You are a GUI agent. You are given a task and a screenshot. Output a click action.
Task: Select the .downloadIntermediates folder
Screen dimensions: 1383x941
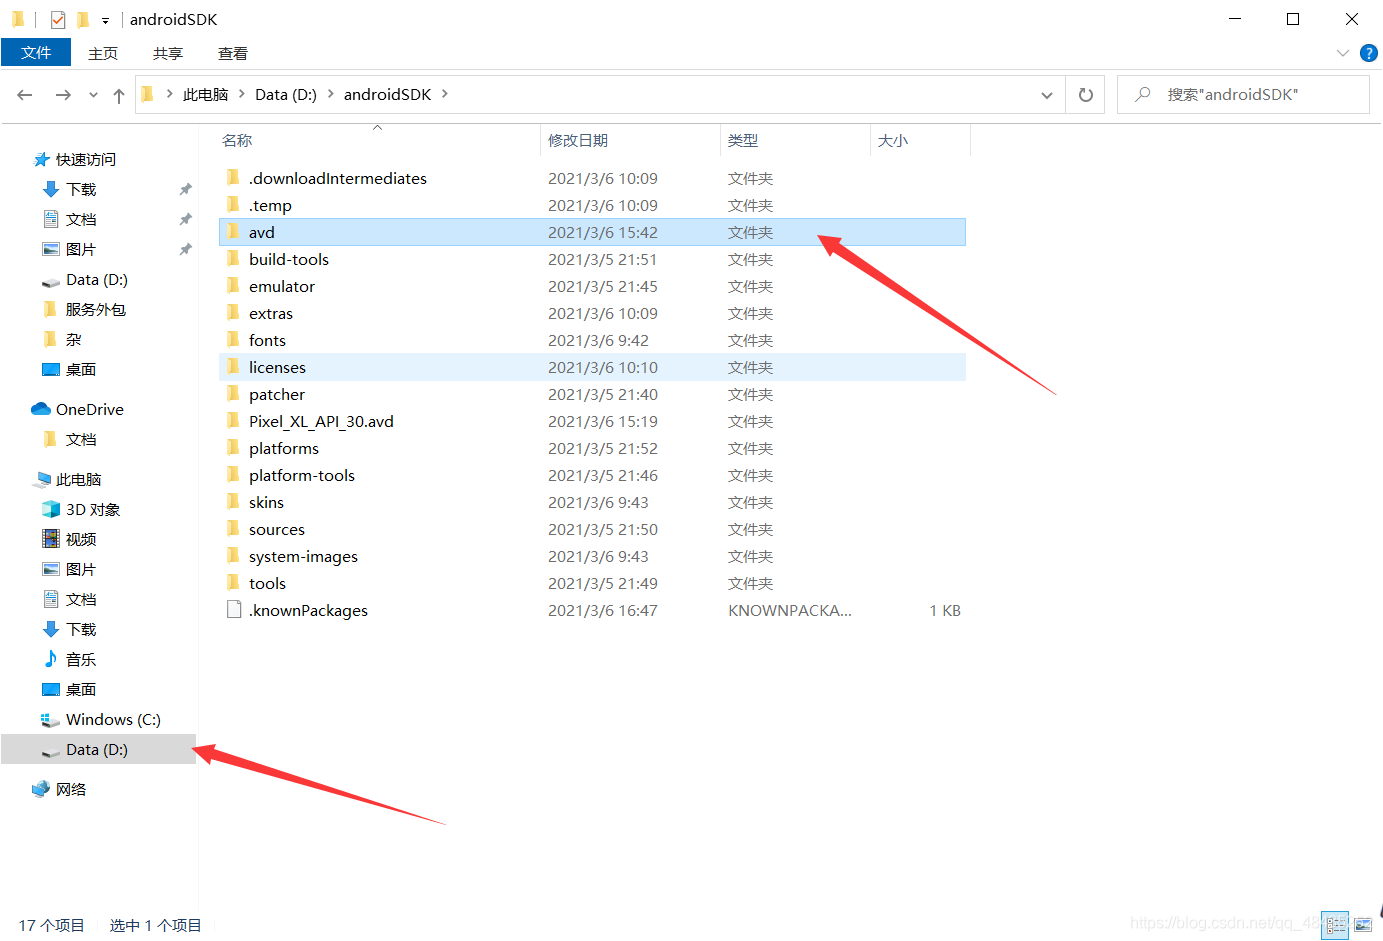point(592,178)
